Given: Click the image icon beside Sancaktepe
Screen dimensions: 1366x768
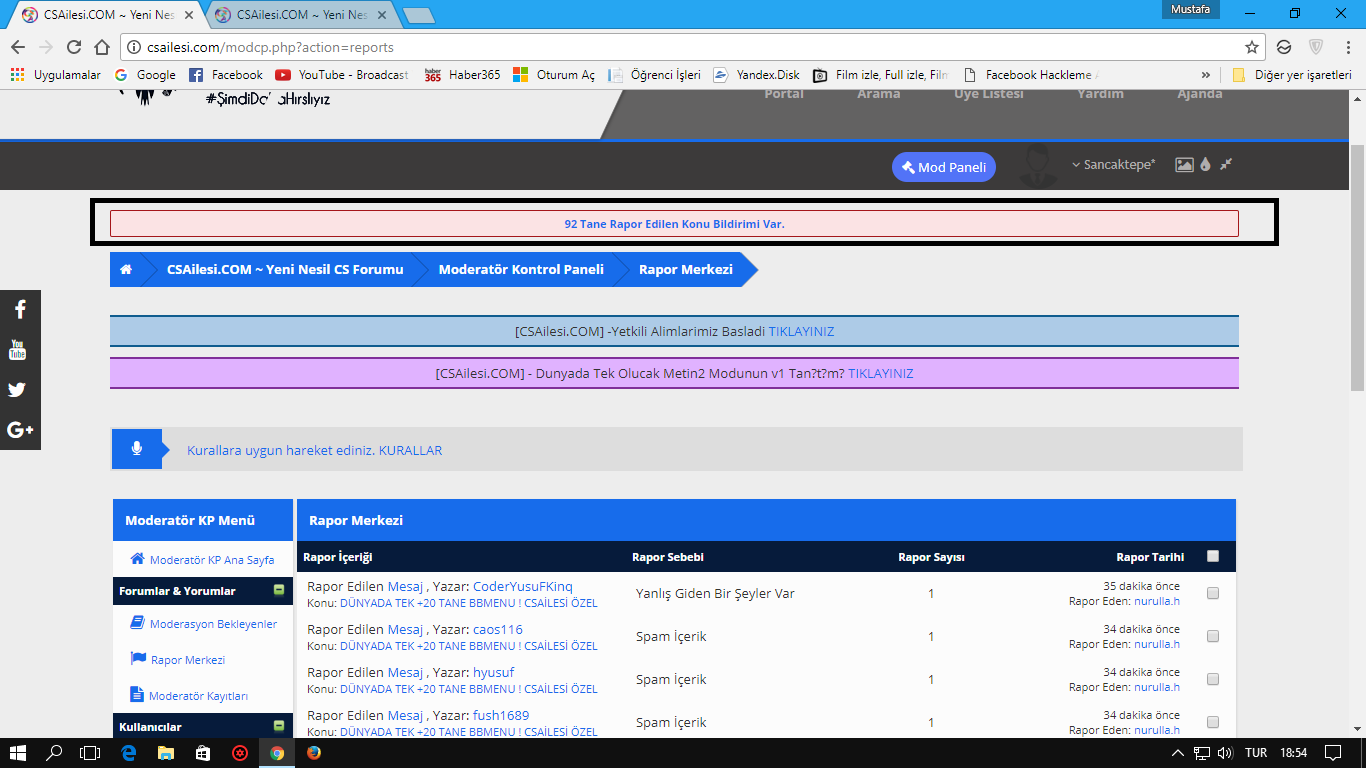Looking at the screenshot, I should 1184,165.
